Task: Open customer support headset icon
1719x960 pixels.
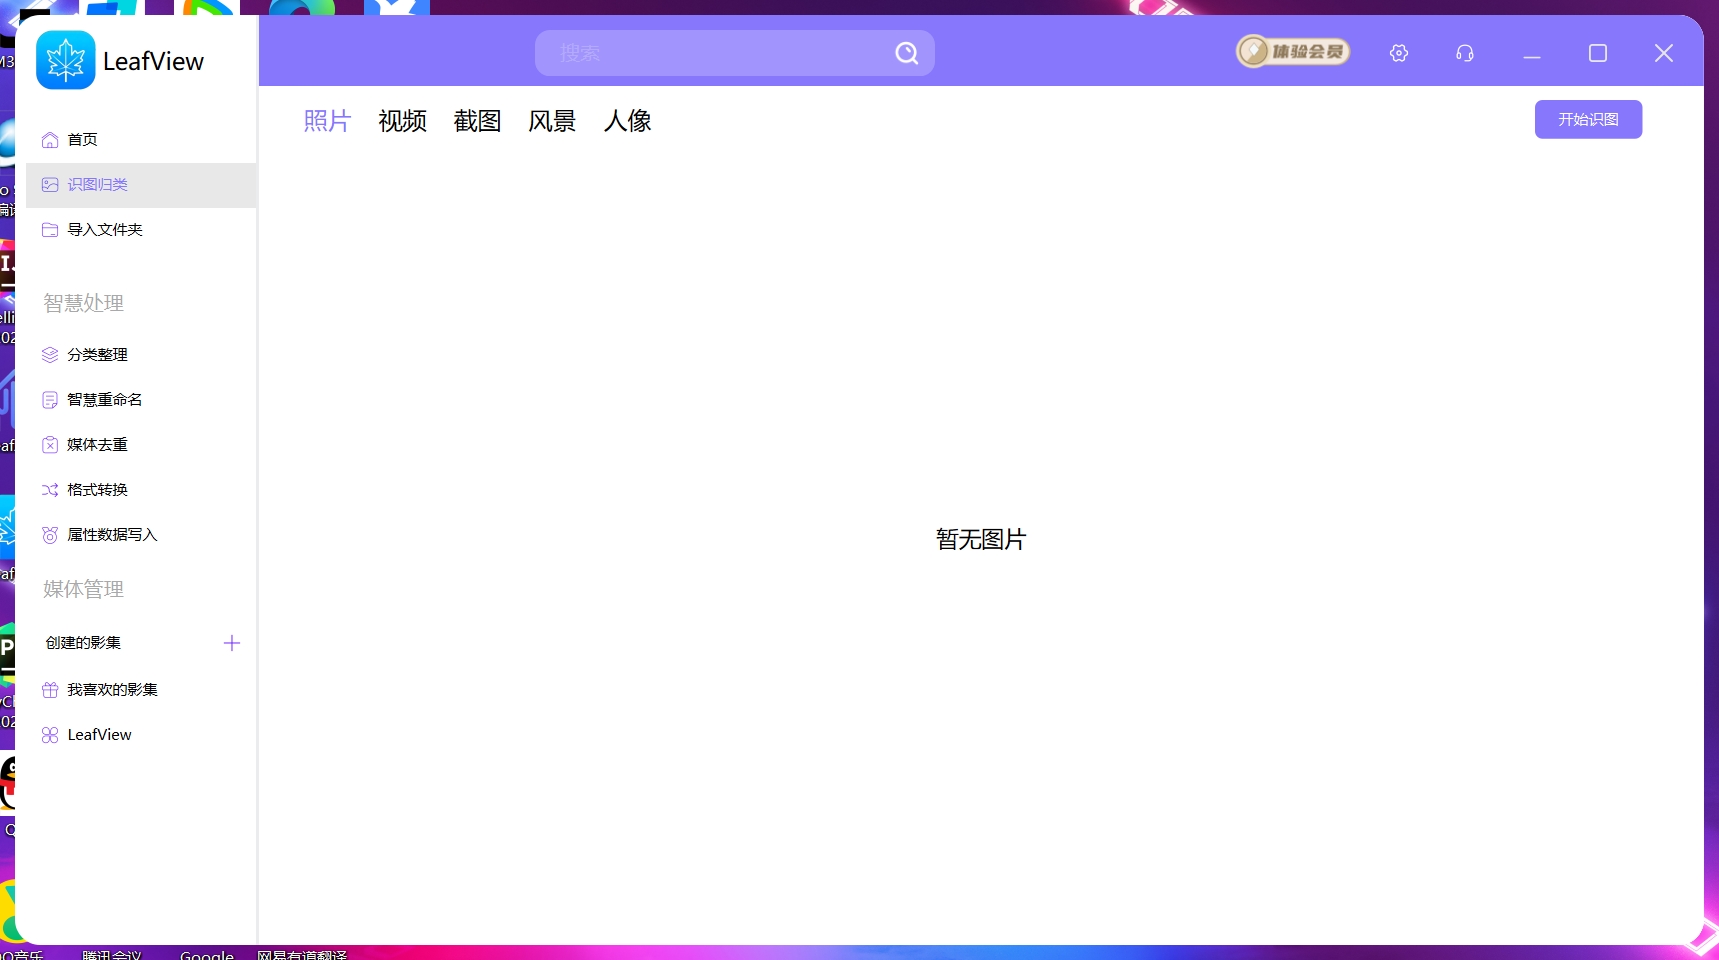Action: (x=1465, y=53)
